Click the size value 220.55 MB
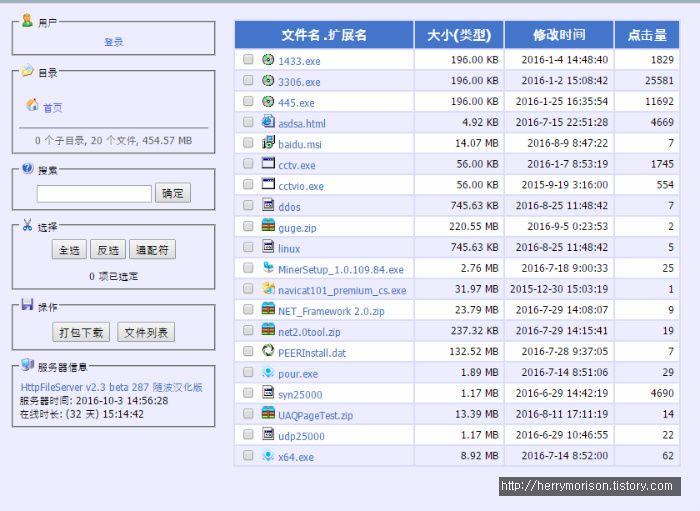700x511 pixels. [474, 226]
